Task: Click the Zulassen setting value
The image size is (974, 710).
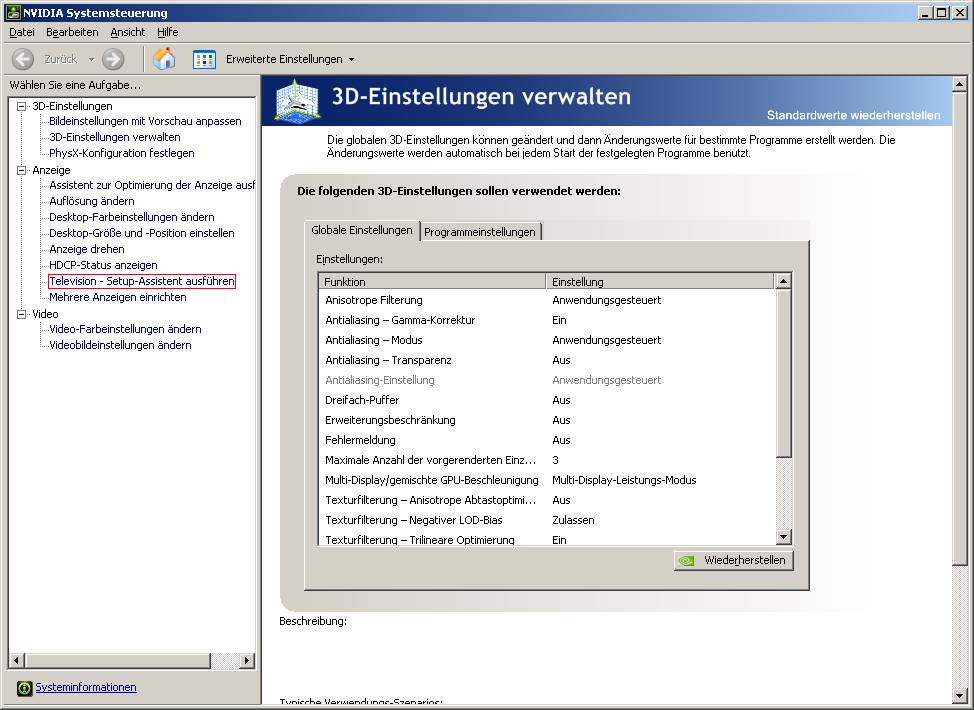Action: coord(573,521)
